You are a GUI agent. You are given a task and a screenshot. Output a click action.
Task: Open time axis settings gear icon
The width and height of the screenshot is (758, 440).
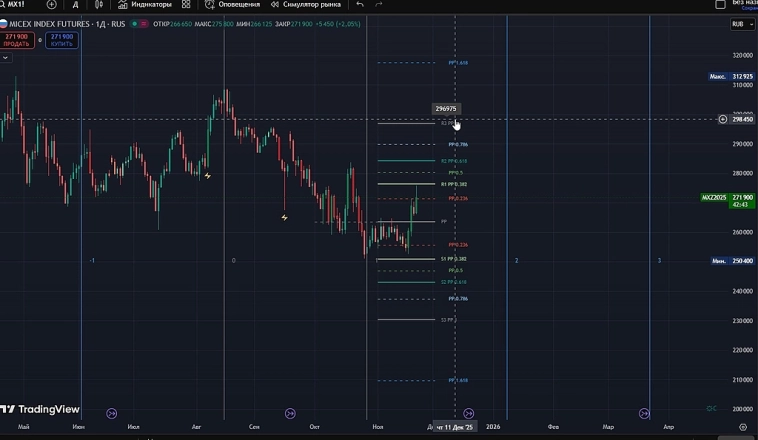(x=743, y=427)
